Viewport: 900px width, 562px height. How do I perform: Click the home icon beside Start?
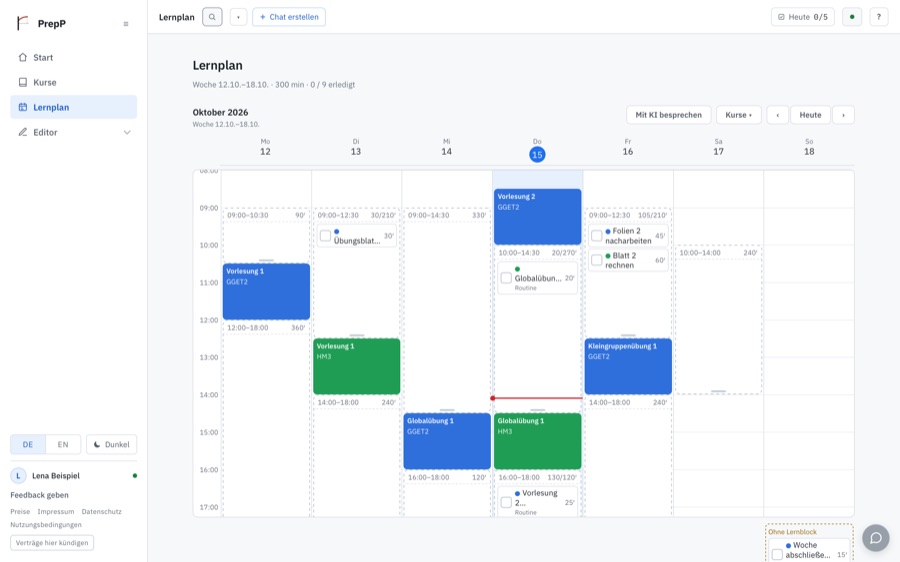pyautogui.click(x=22, y=57)
